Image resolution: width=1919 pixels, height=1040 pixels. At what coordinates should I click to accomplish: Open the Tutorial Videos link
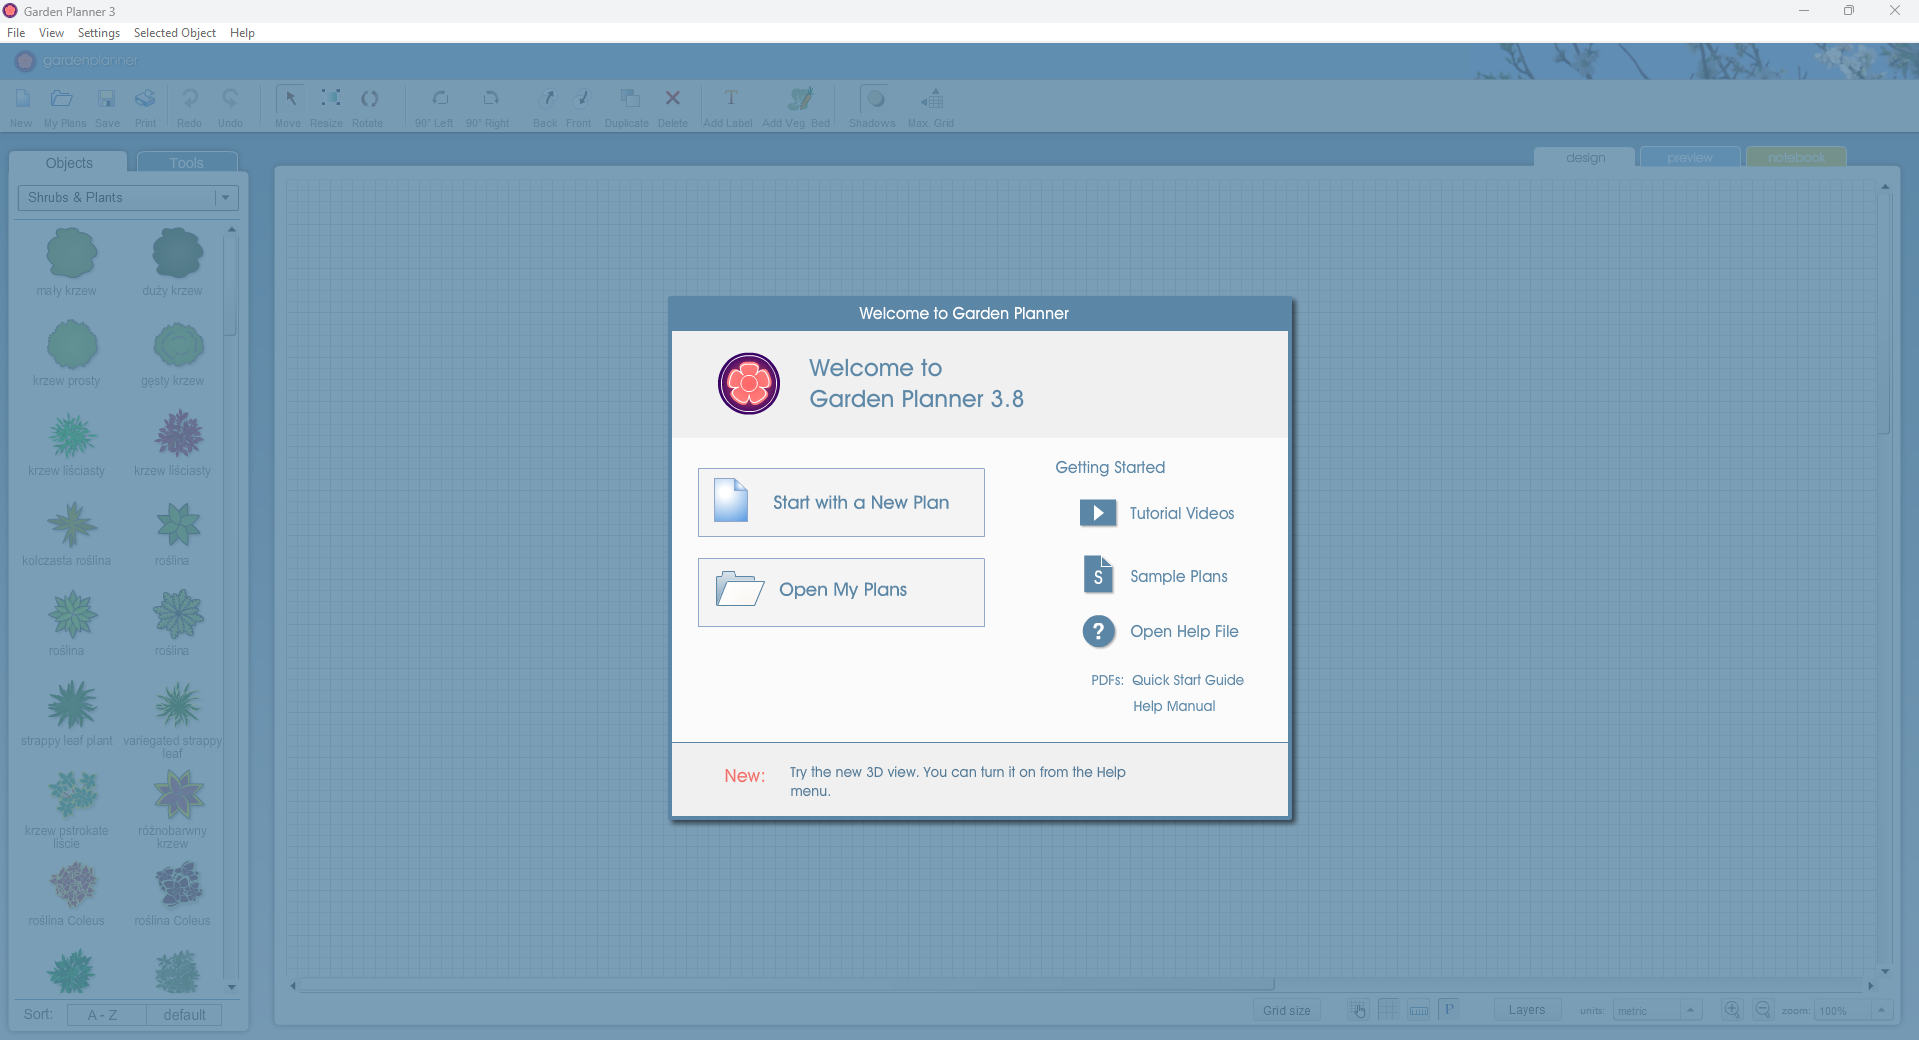[1182, 513]
